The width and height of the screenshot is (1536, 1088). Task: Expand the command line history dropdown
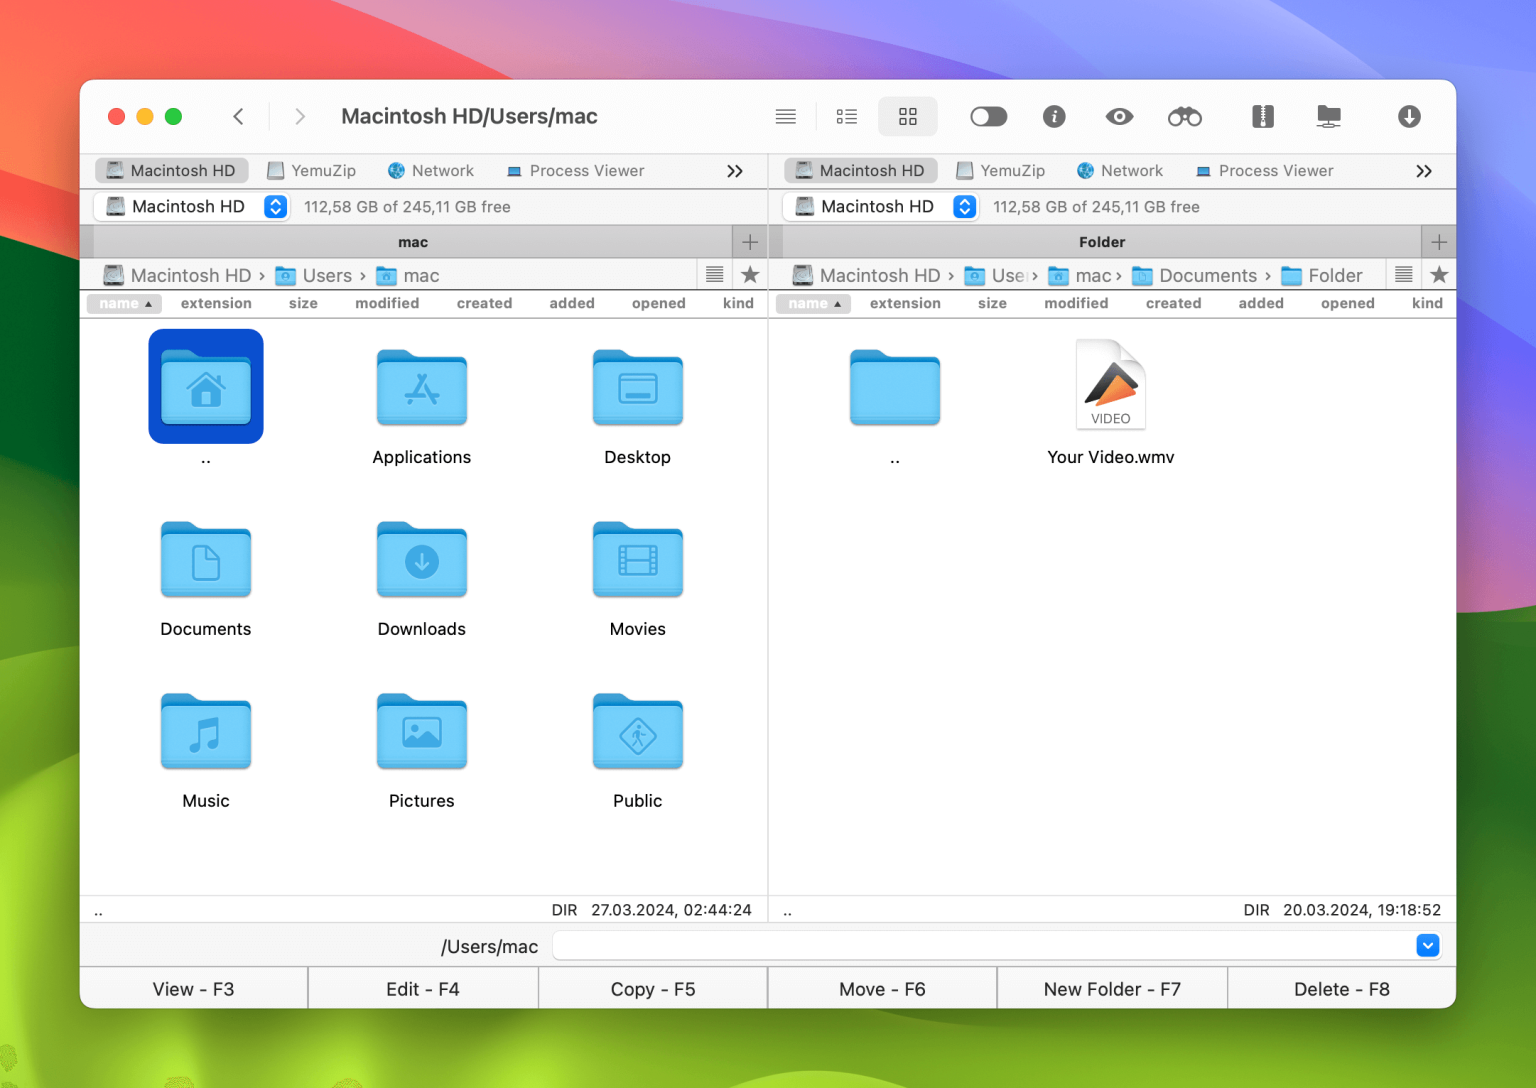coord(1427,945)
